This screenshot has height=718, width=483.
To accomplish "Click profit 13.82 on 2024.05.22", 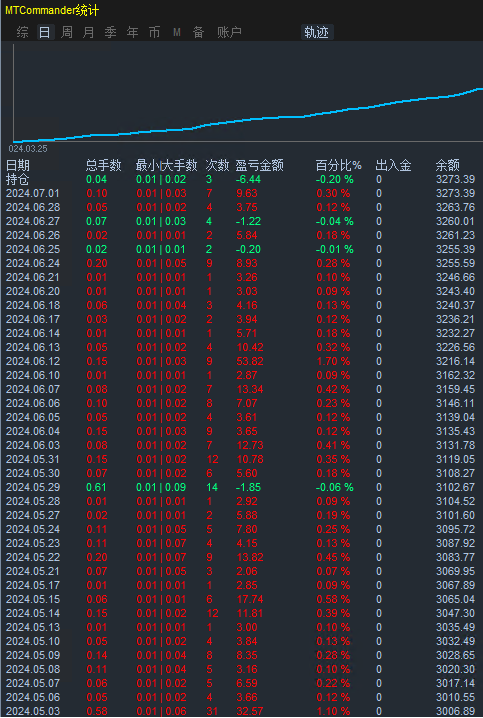I will point(250,557).
